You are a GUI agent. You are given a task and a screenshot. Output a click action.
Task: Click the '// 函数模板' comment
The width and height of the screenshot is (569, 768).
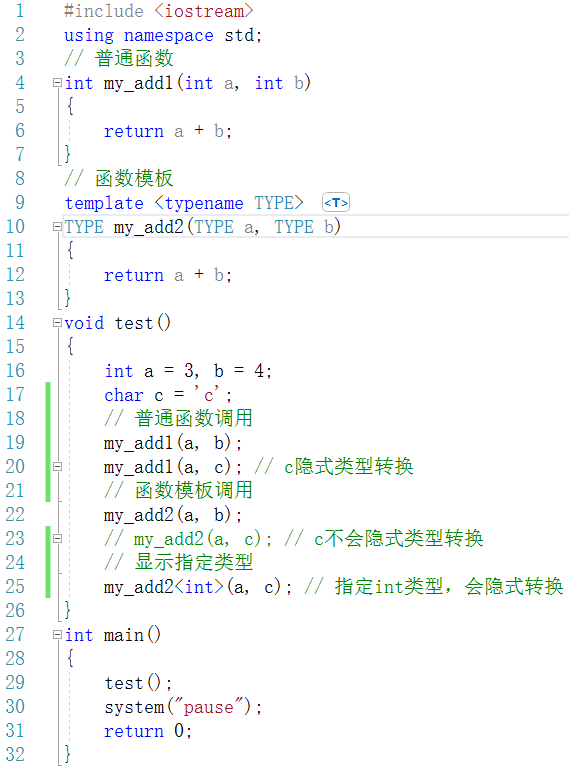click(x=119, y=179)
